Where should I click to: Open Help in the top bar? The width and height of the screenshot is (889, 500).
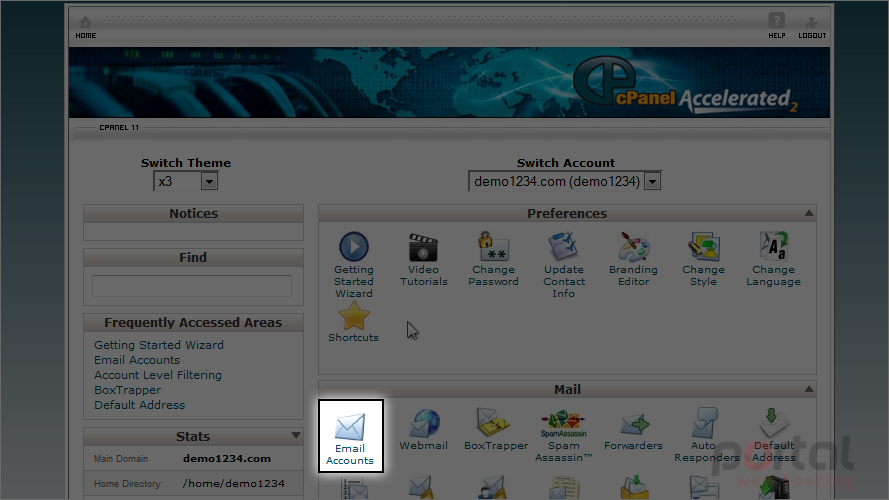[x=777, y=26]
